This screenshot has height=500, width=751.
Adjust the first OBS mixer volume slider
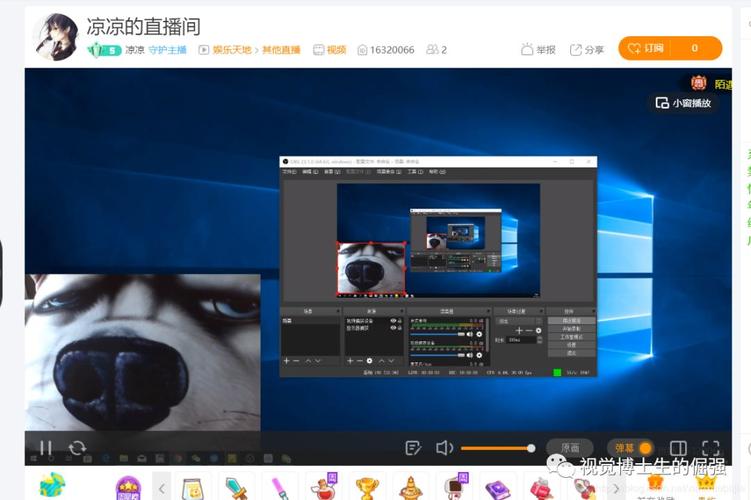(437, 334)
